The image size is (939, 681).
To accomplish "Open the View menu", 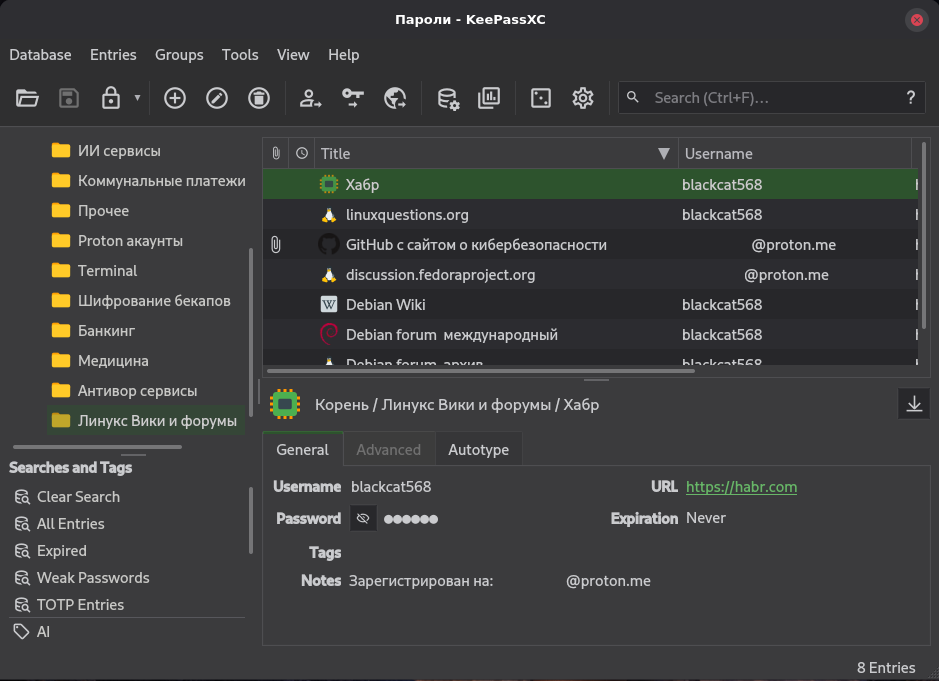I will pyautogui.click(x=293, y=55).
